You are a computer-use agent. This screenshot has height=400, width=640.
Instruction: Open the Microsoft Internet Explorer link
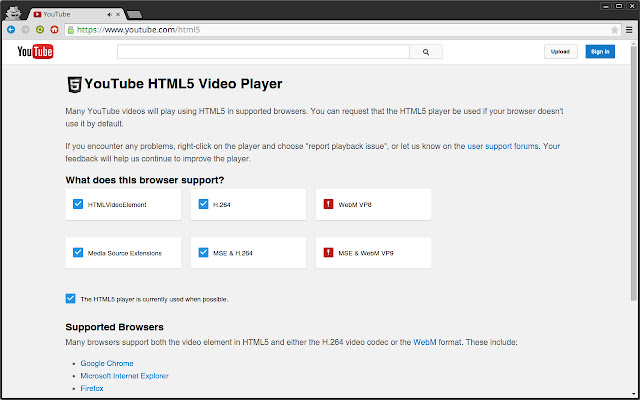[x=124, y=376]
